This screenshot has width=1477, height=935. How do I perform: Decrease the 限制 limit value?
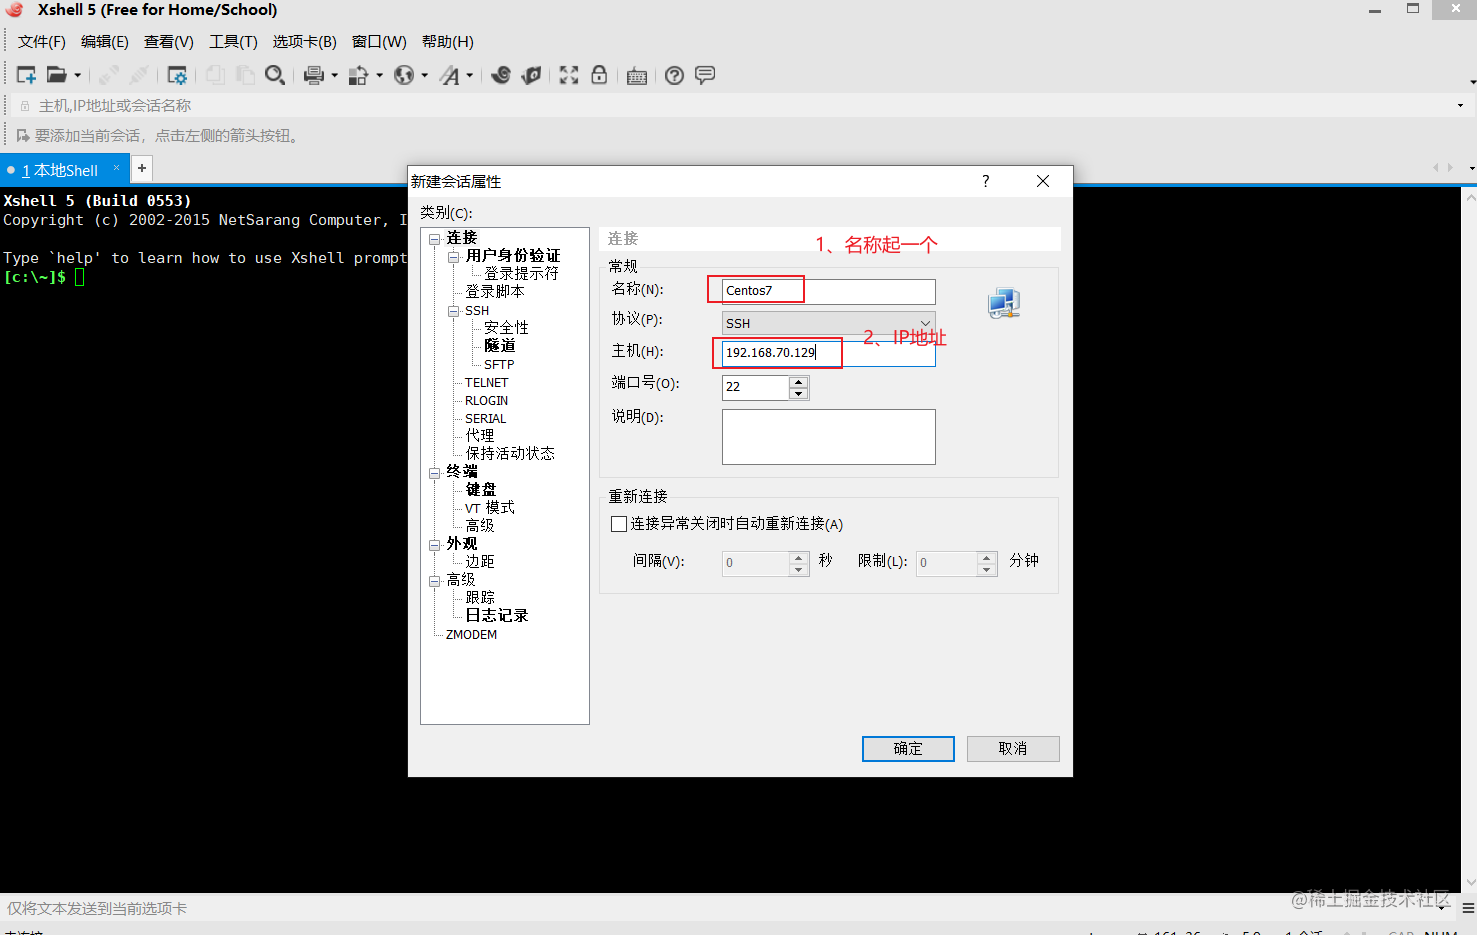click(986, 570)
